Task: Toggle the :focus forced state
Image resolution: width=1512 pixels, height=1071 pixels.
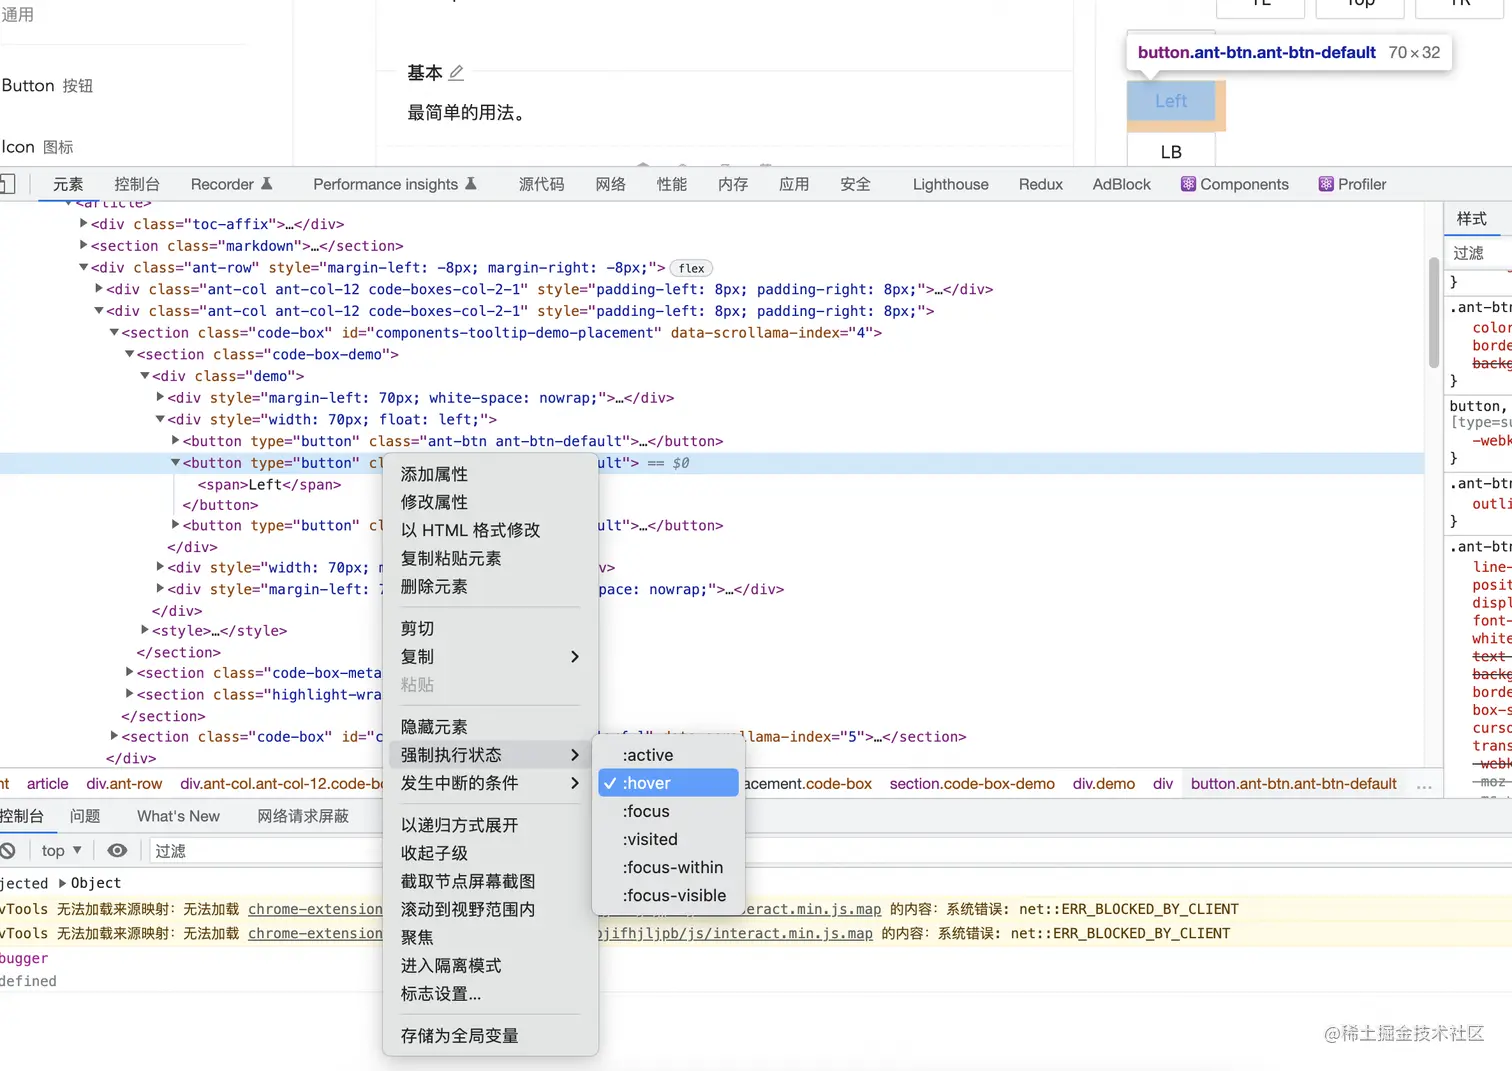Action: point(668,811)
